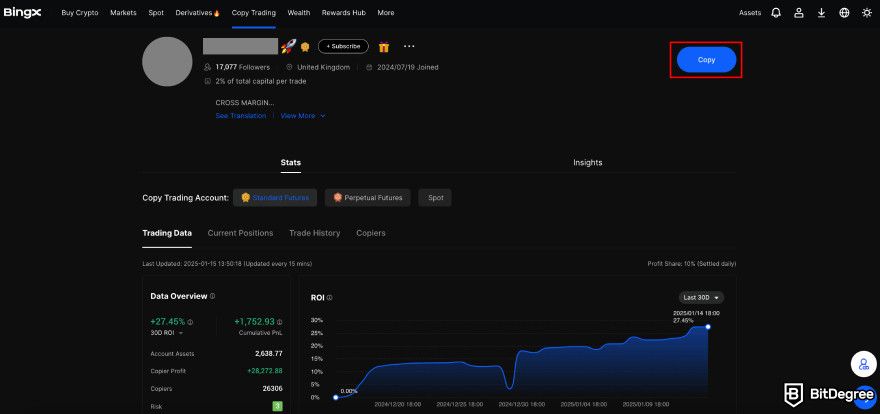Switch to Stats tab

click(x=291, y=163)
